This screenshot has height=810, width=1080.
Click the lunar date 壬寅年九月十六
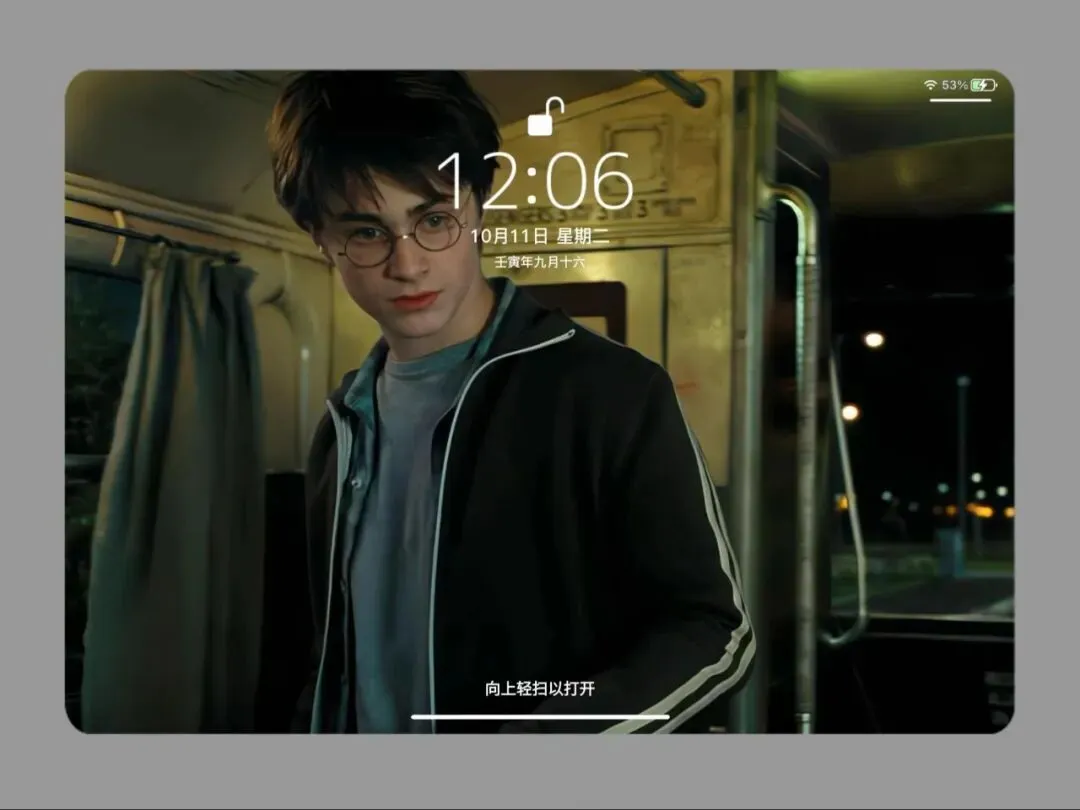pos(539,262)
